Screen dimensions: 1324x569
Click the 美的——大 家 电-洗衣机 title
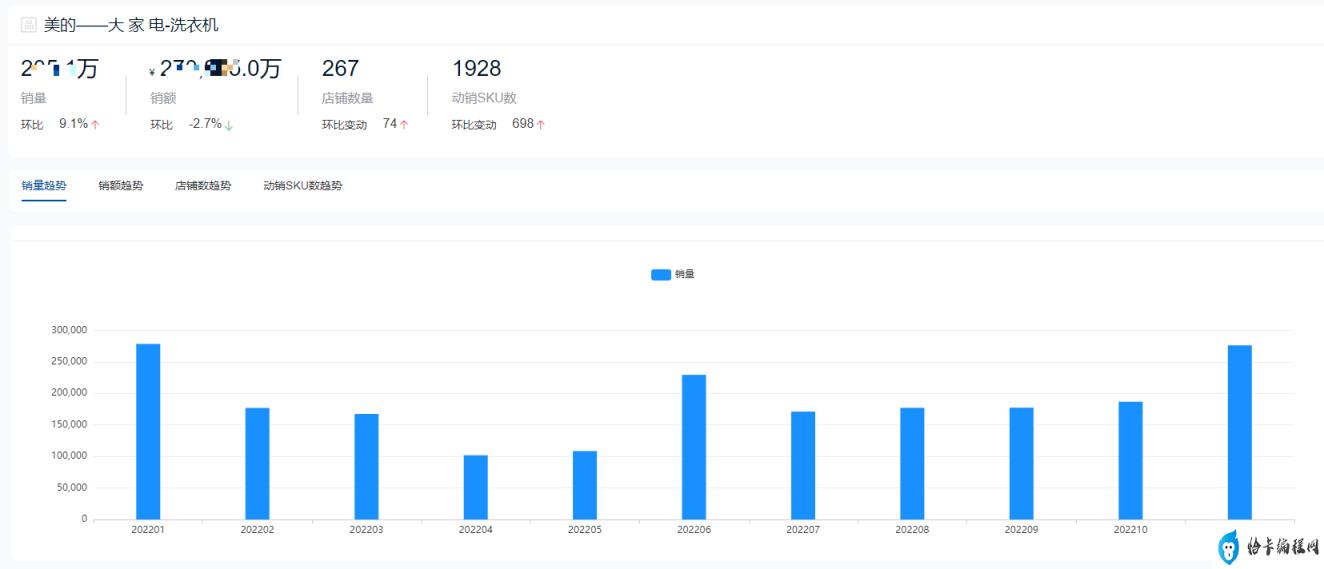pos(131,25)
